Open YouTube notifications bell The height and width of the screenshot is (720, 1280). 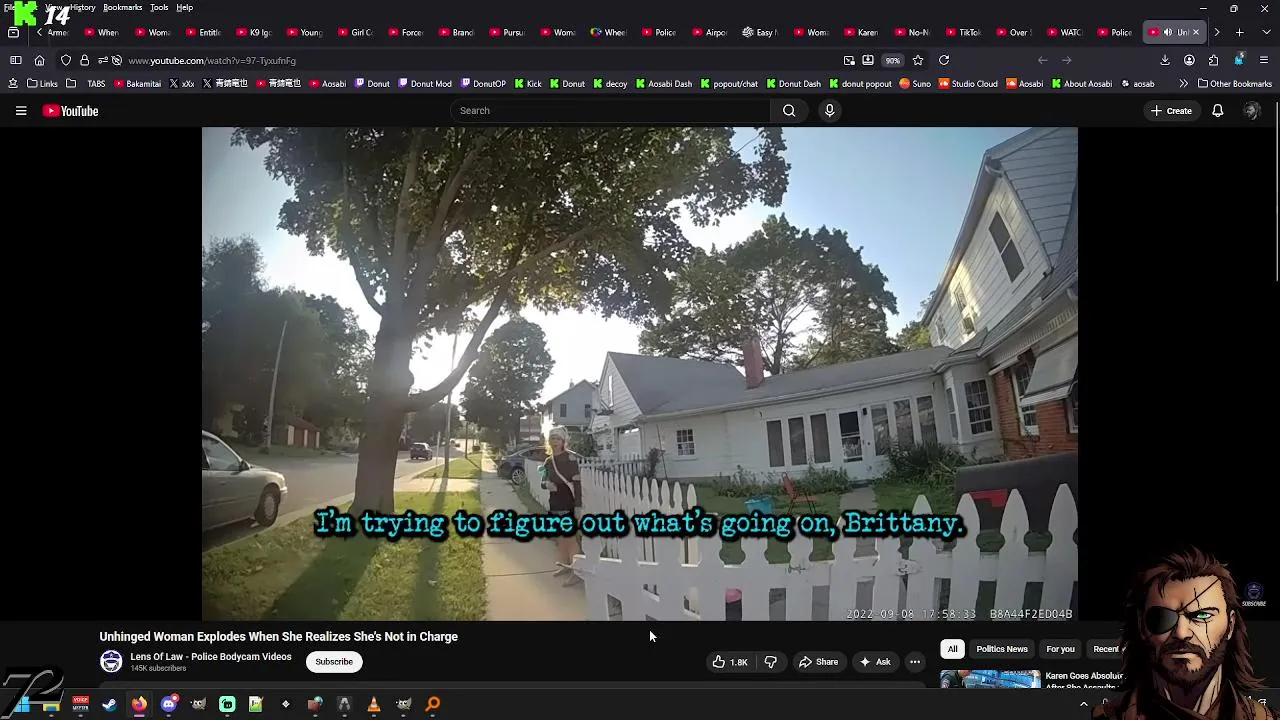[x=1218, y=111]
